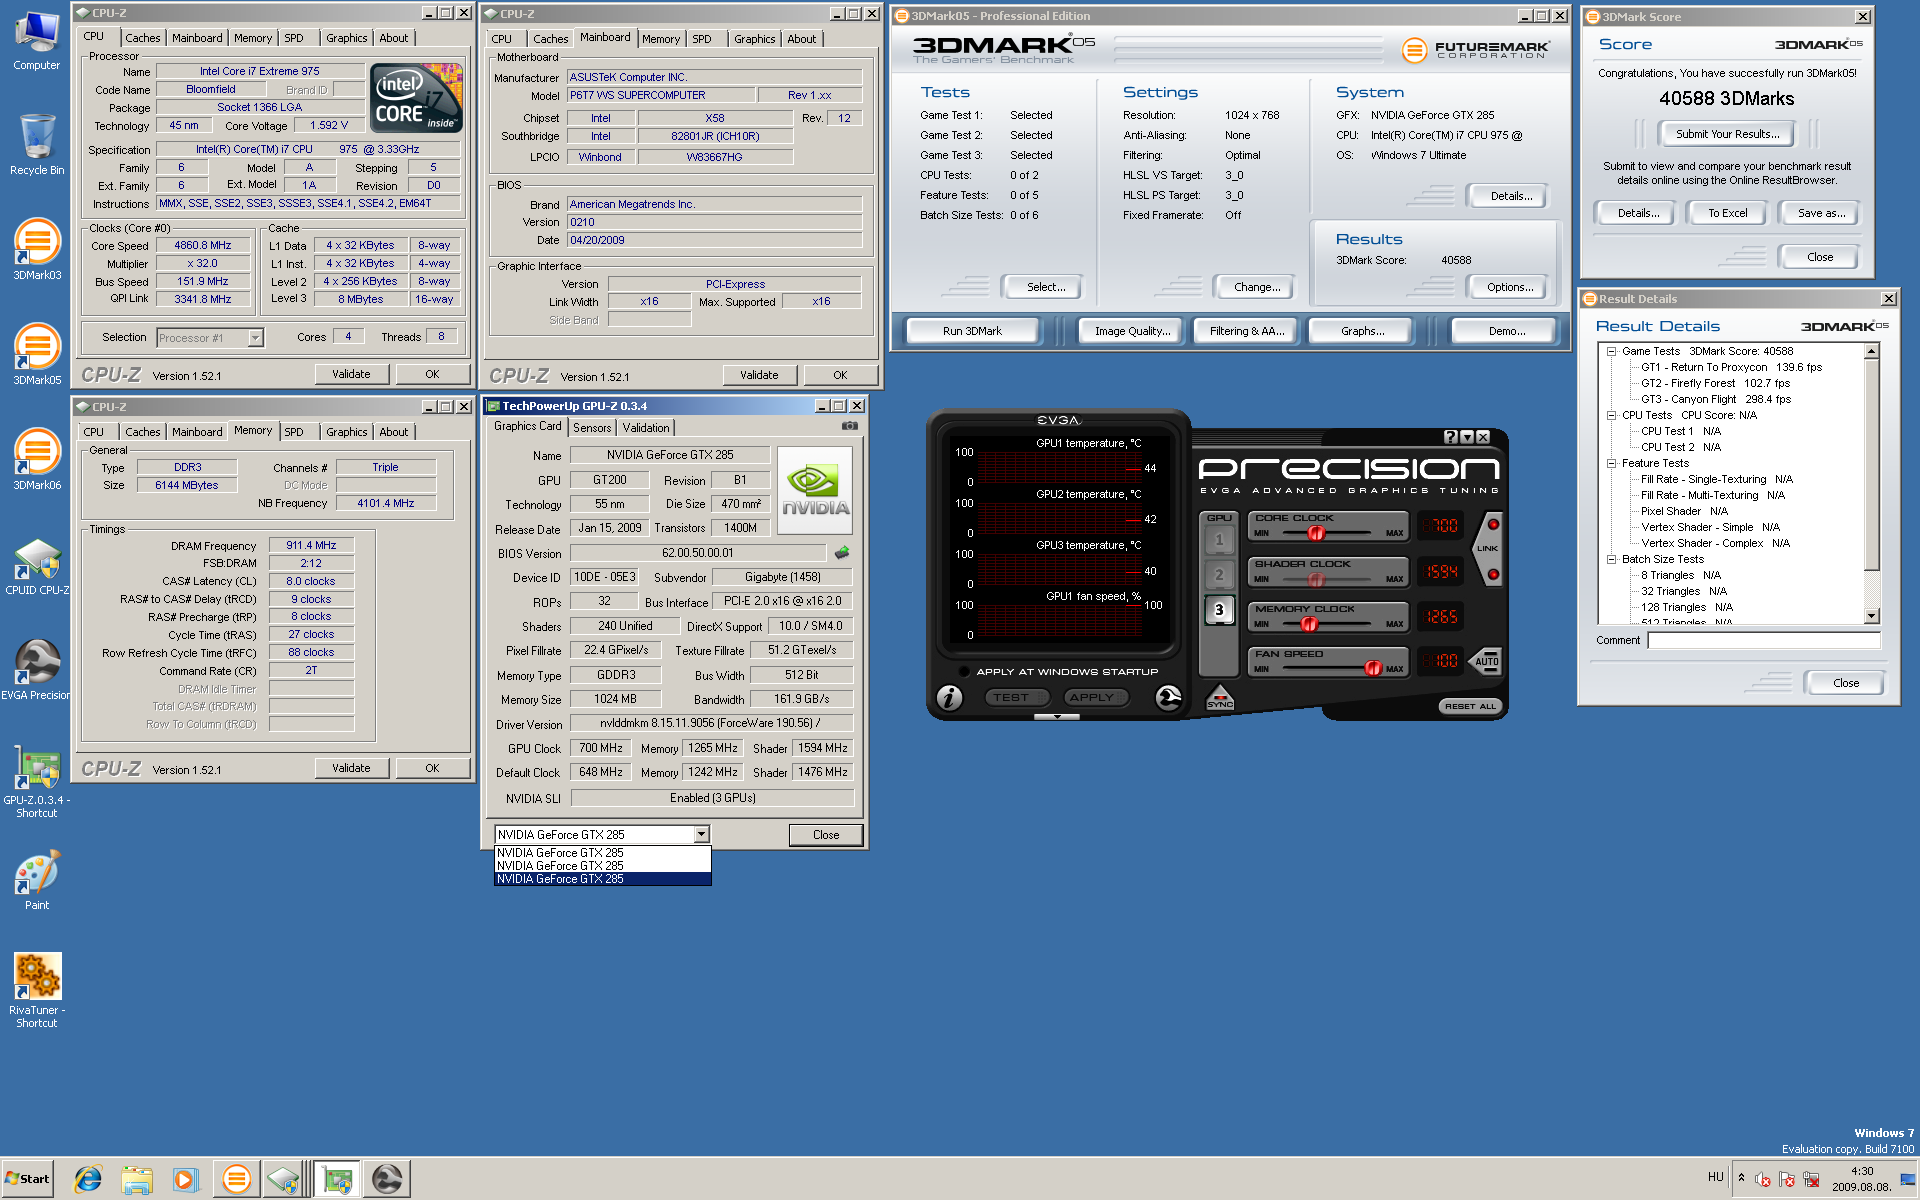Image resolution: width=1920 pixels, height=1200 pixels.
Task: Launch the 3DMark03 desktop shortcut
Action: pyautogui.click(x=37, y=250)
